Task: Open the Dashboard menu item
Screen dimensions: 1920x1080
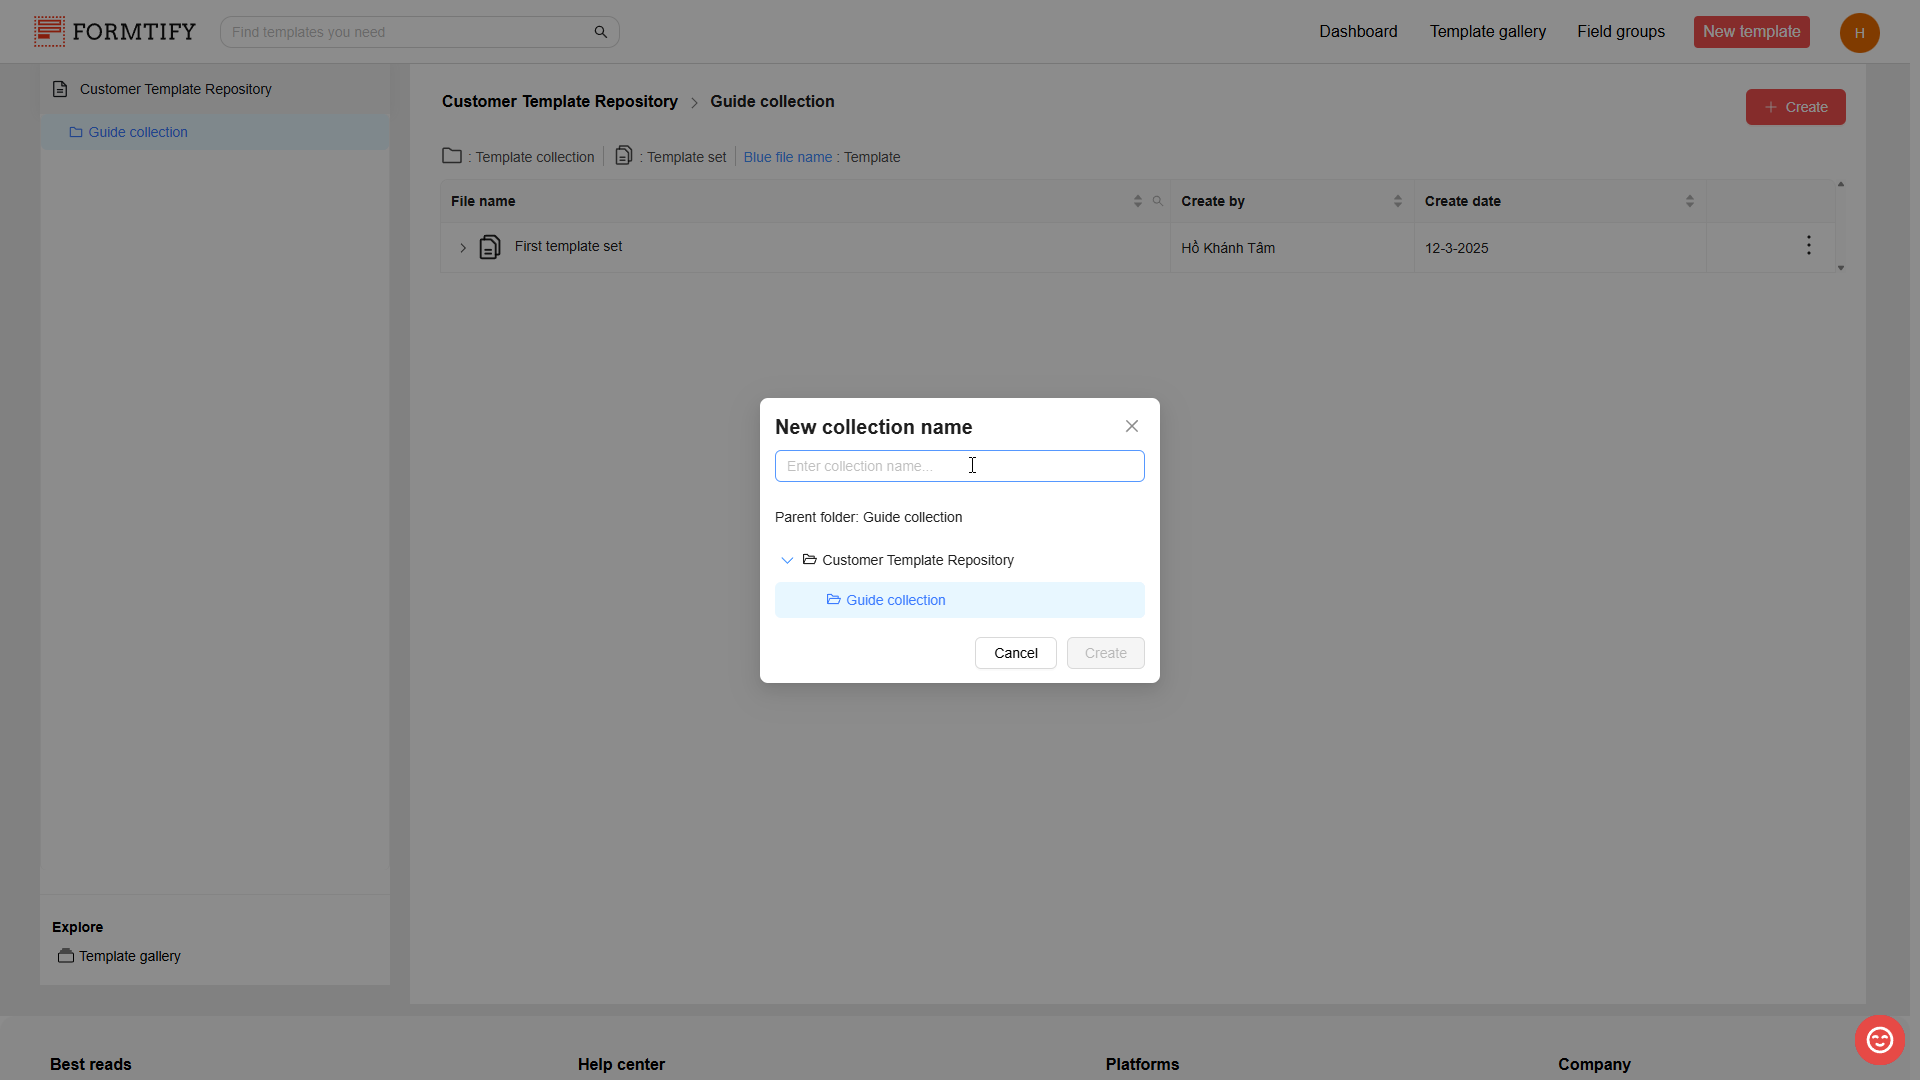Action: (1357, 32)
